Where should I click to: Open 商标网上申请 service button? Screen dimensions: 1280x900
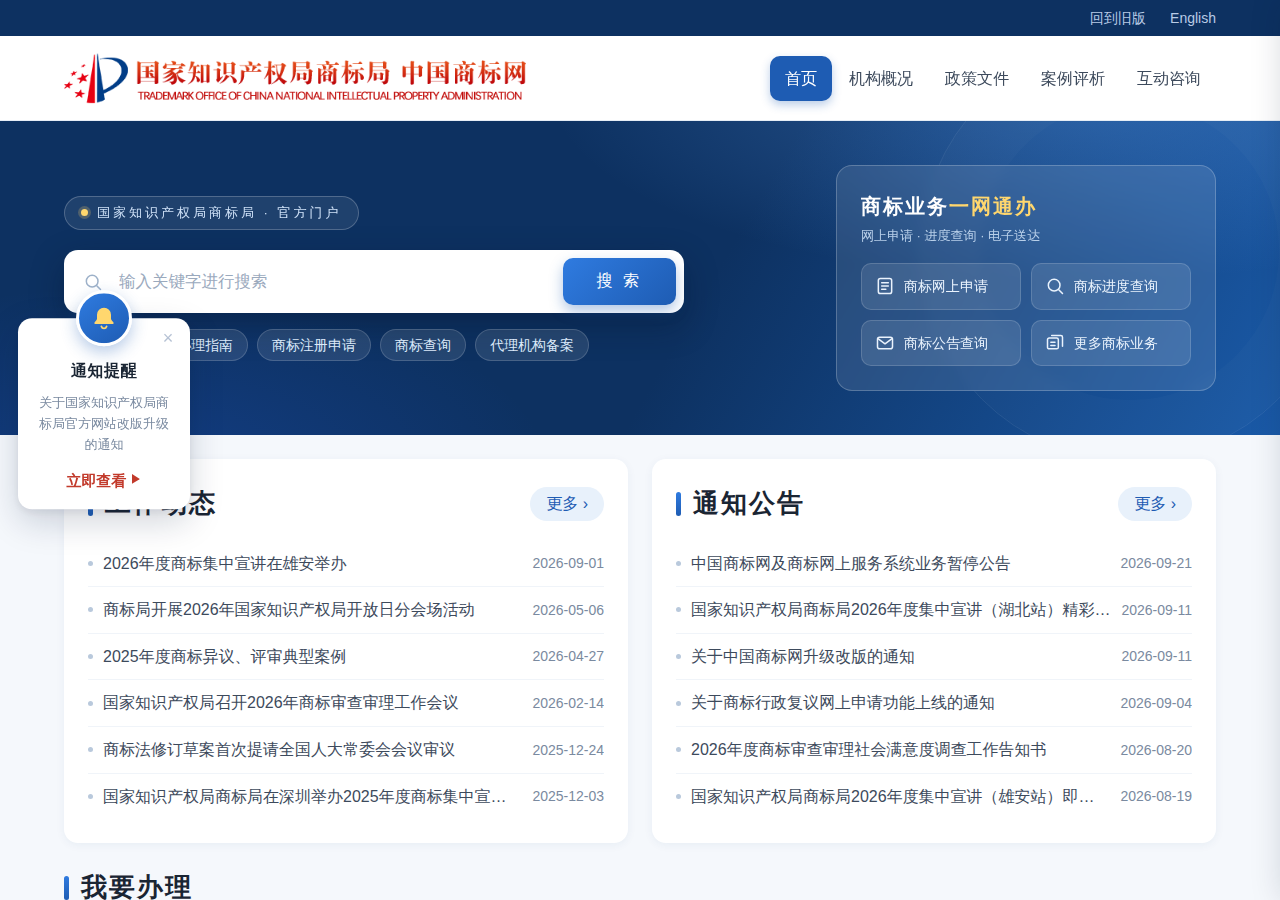tap(941, 286)
